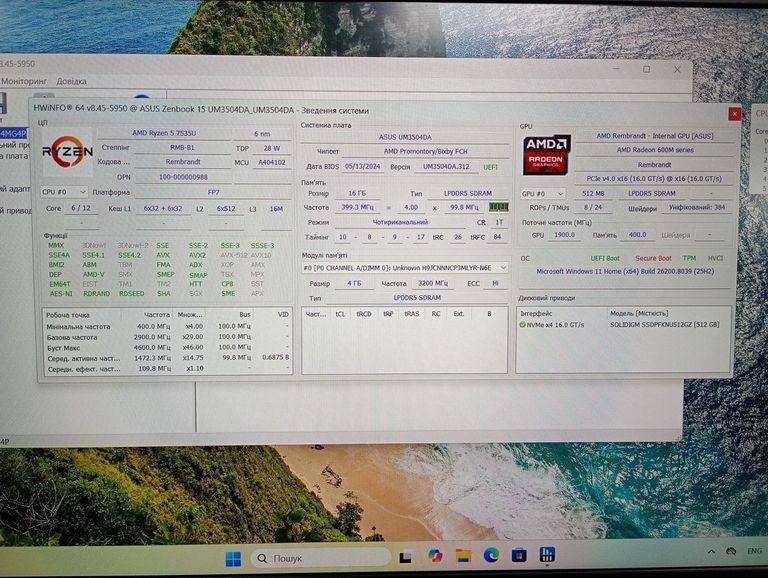This screenshot has height=578, width=768.
Task: Click the green memory module icon
Action: point(497,207)
